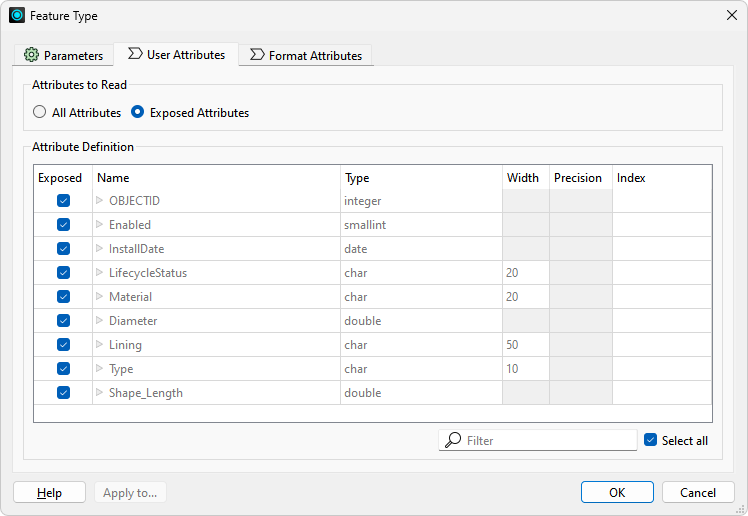Click the Filter magnifying glass icon
748x516 pixels.
453,440
